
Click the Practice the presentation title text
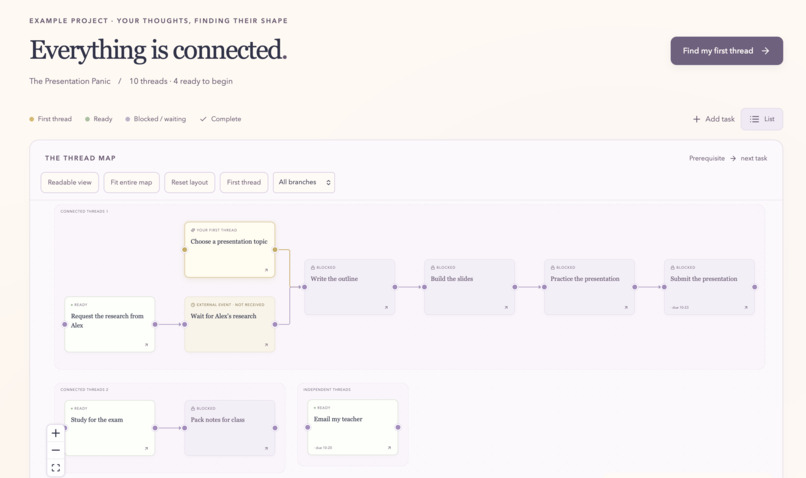[x=585, y=279]
